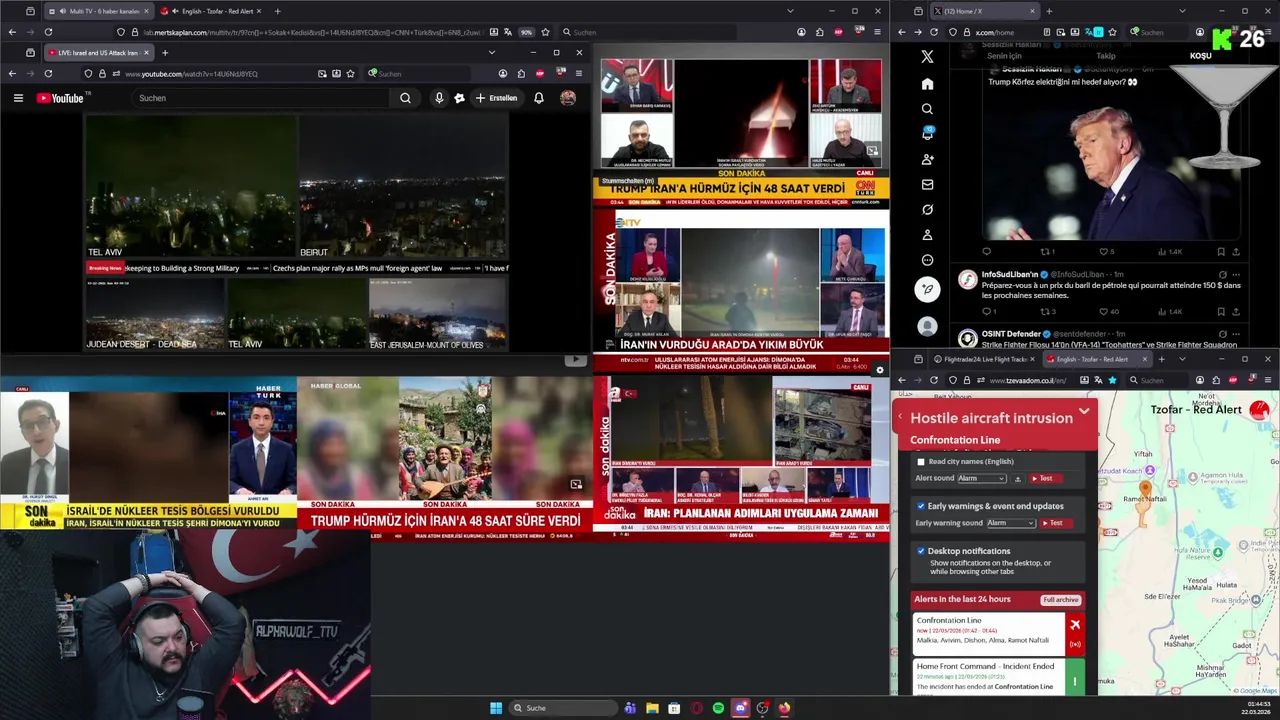Open X profile person icon
This screenshot has height=720, width=1280.
927,235
